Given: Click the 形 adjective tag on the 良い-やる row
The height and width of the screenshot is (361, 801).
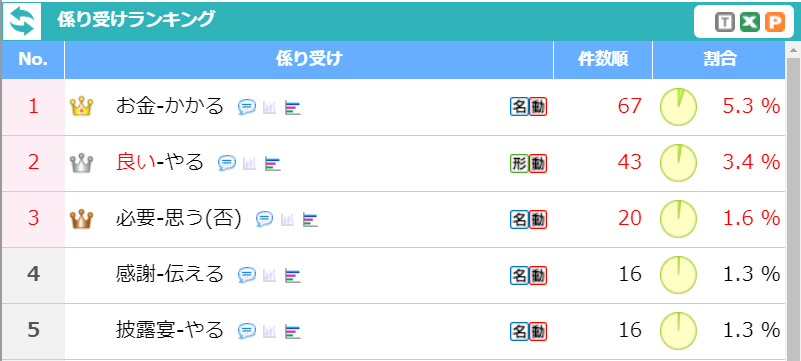Looking at the screenshot, I should 519,163.
